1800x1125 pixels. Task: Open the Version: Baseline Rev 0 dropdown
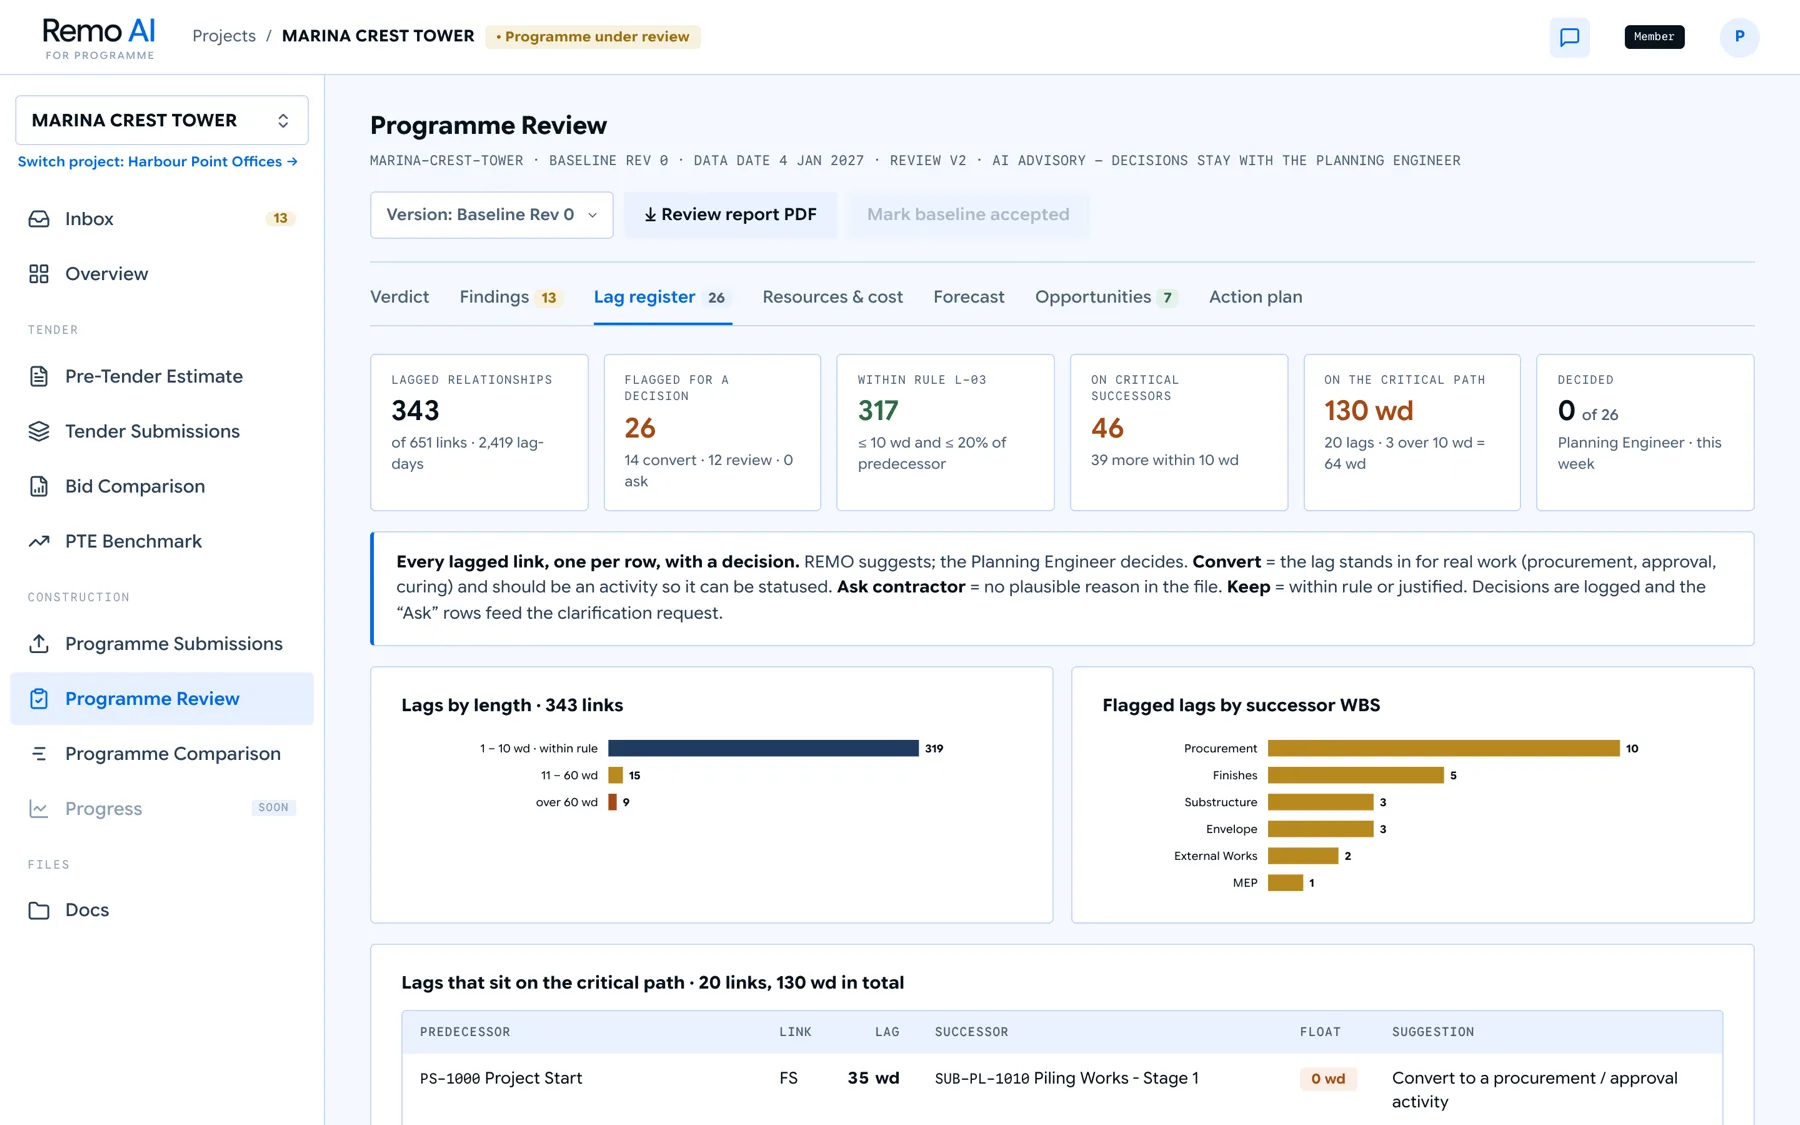coord(492,215)
